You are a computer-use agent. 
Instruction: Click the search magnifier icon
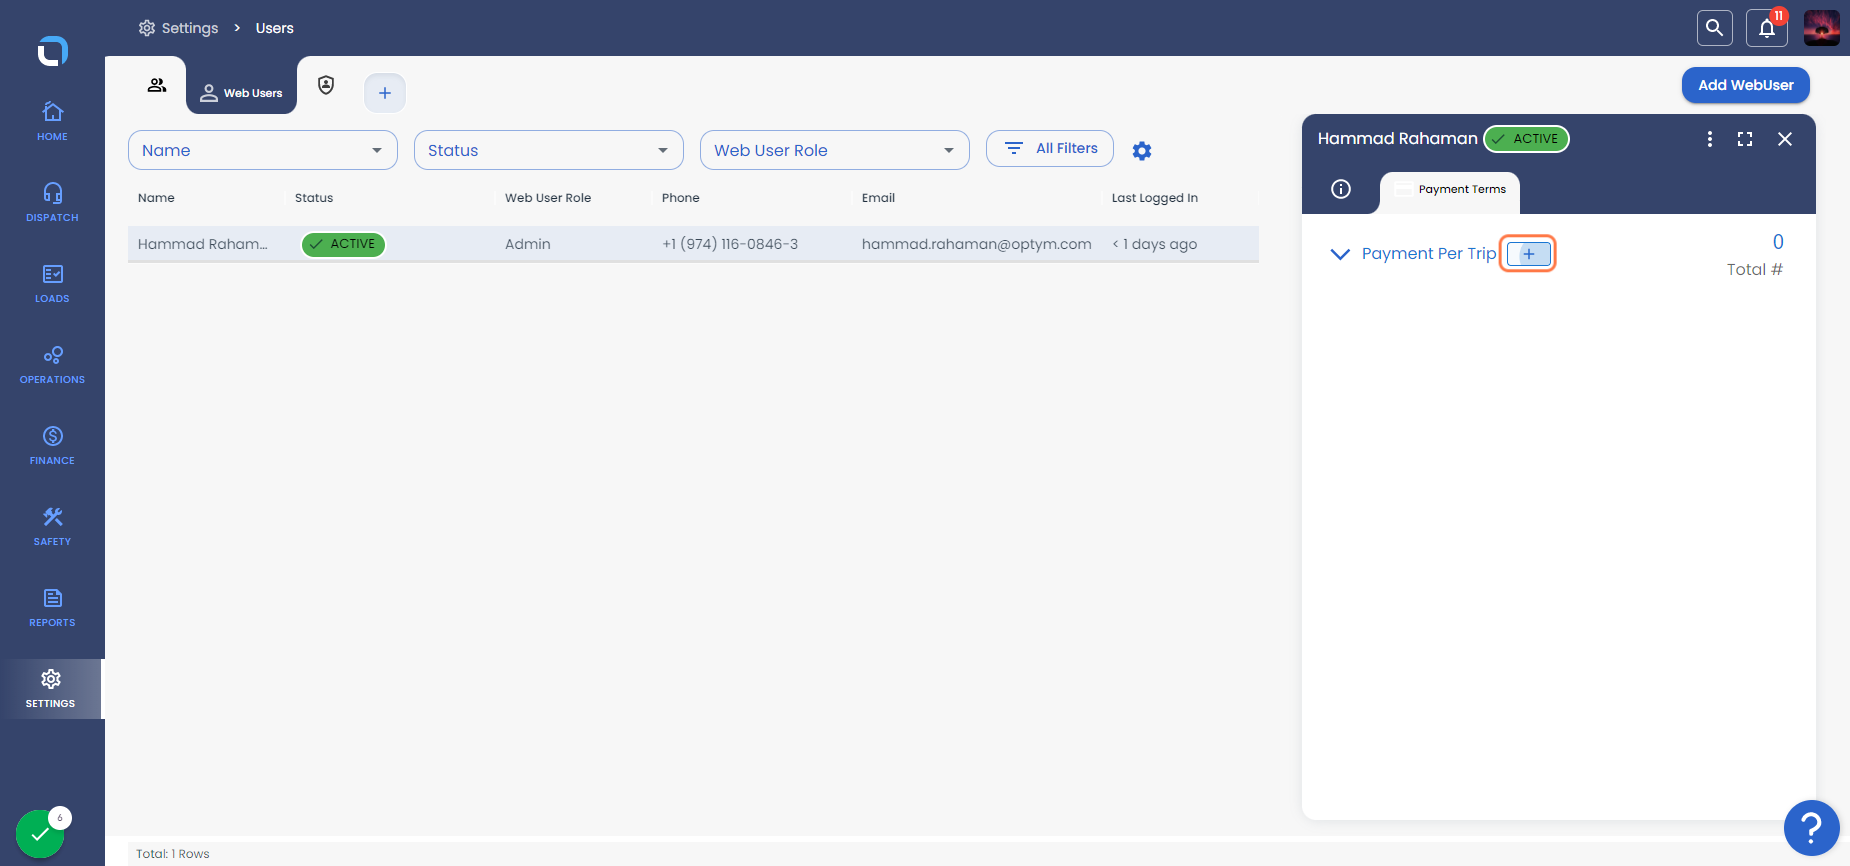coord(1715,28)
